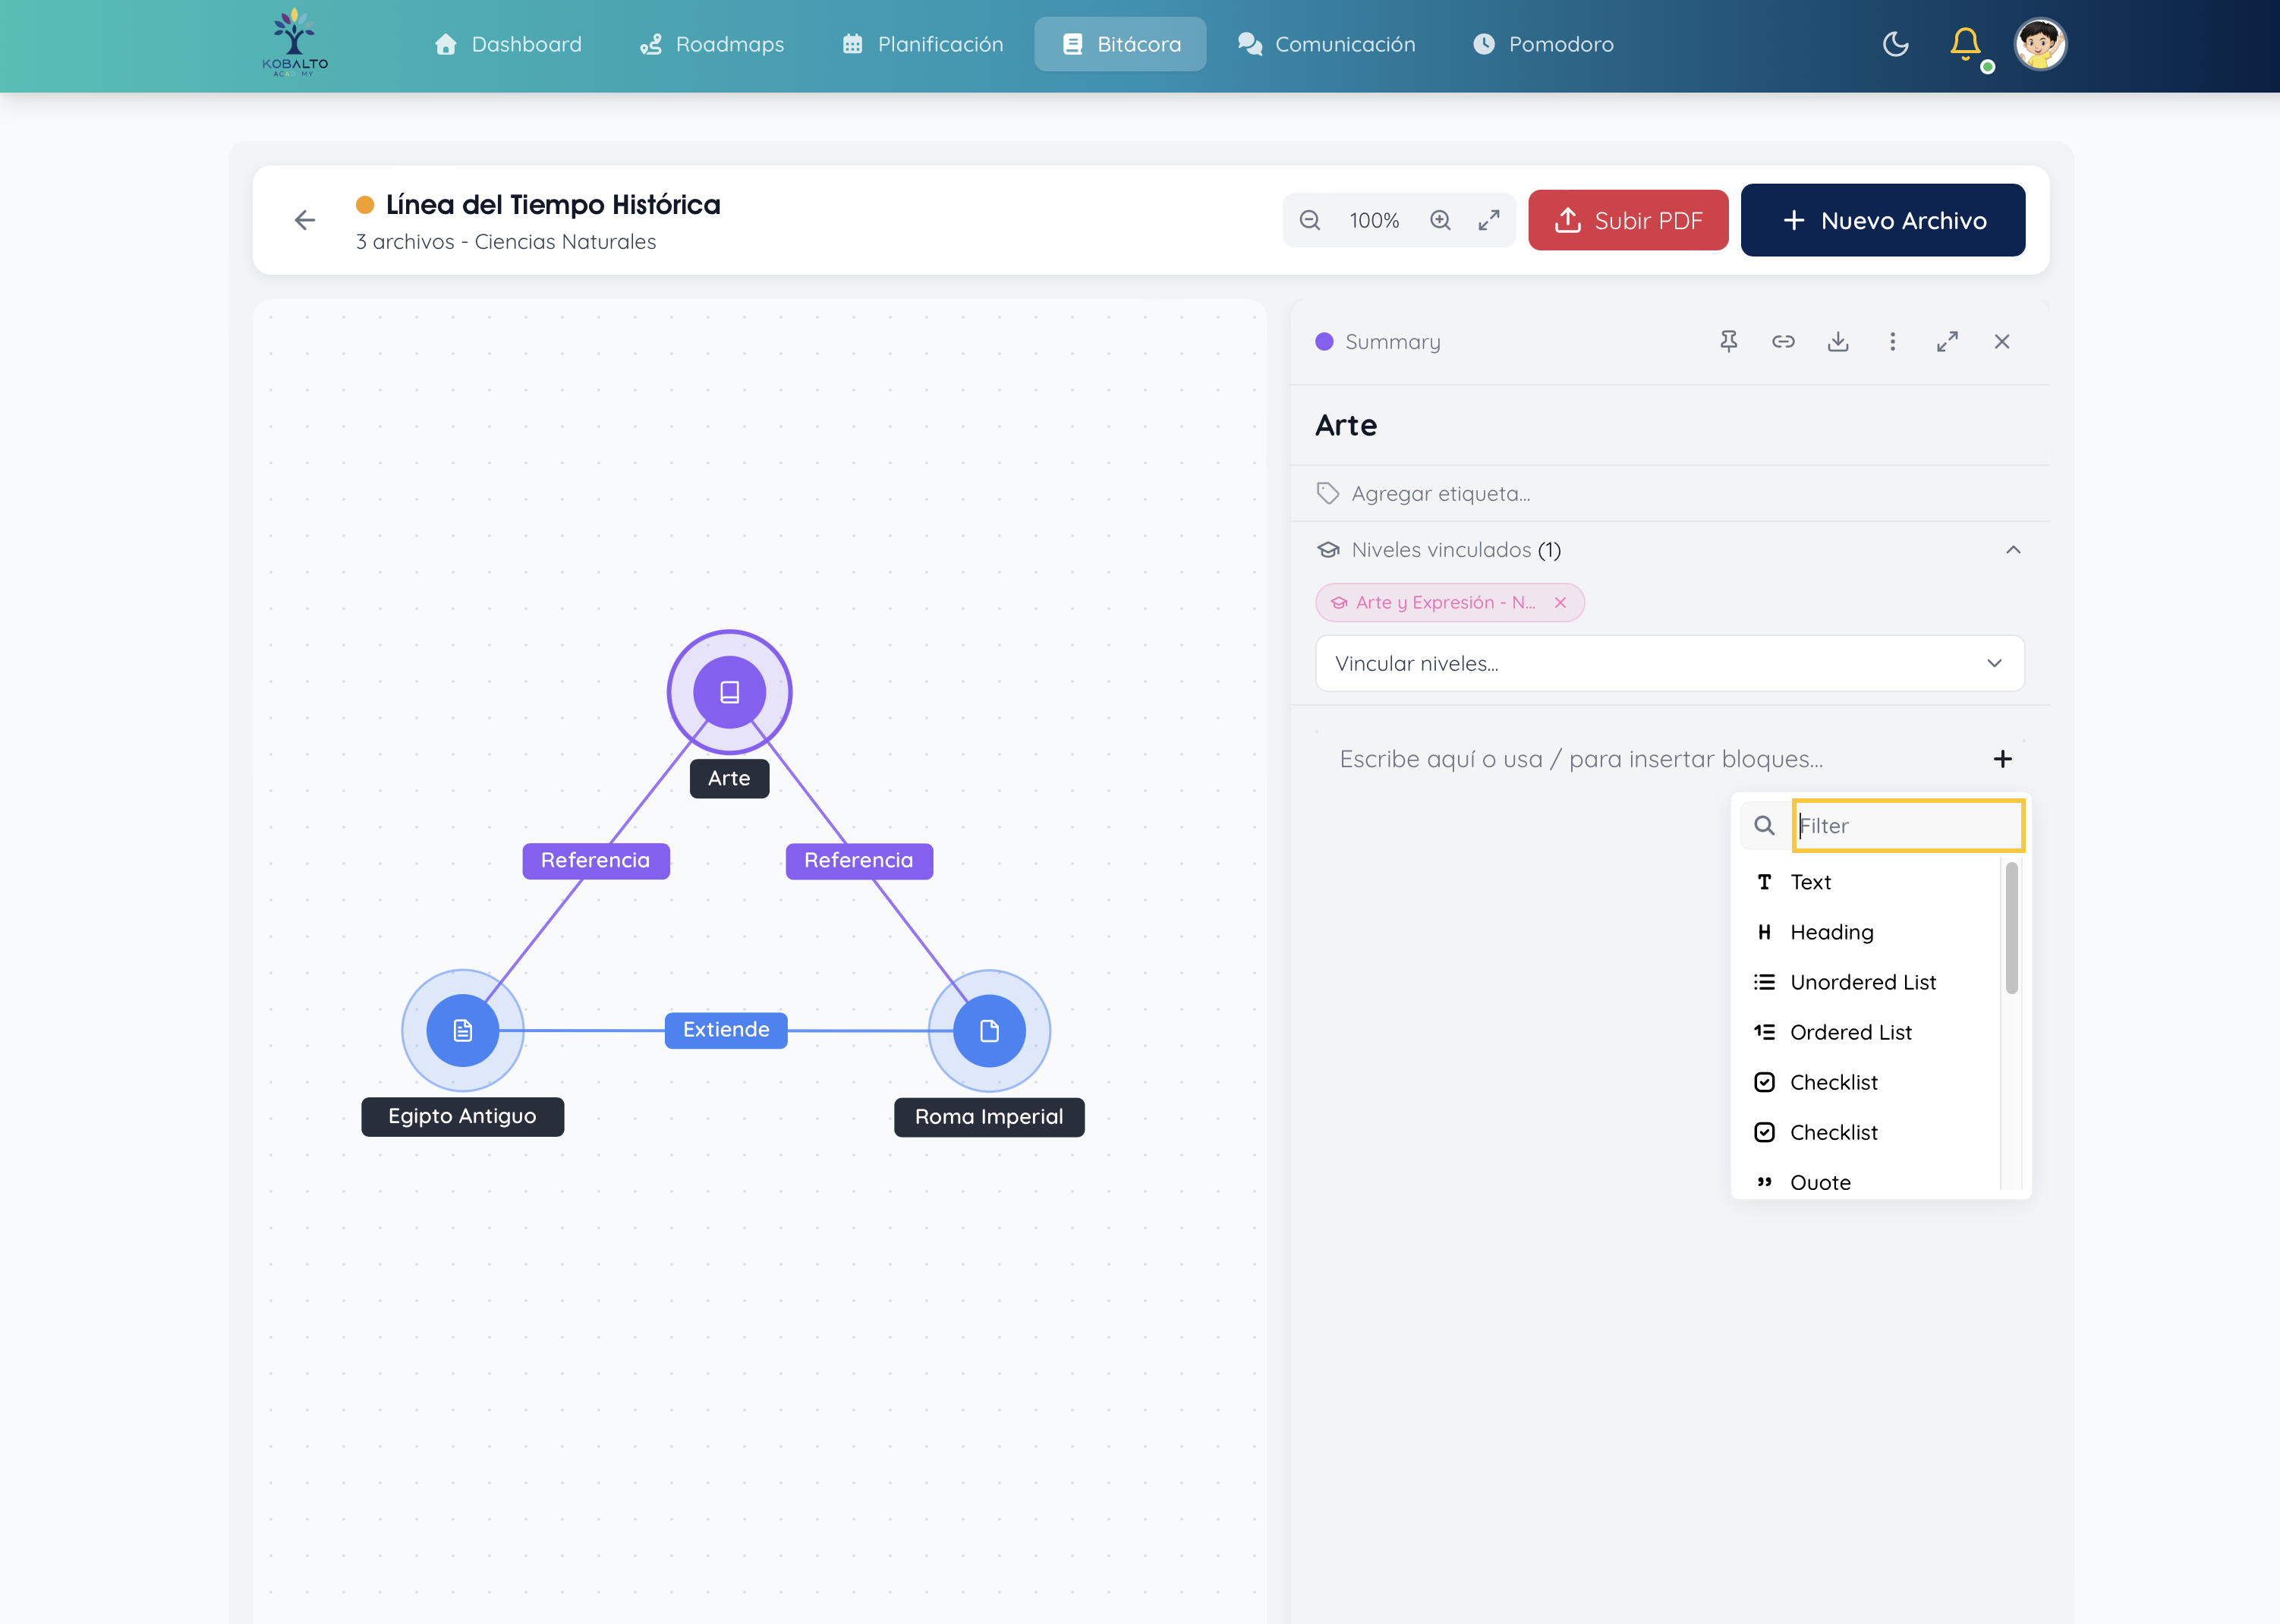Pin the Summary panel

point(1728,342)
